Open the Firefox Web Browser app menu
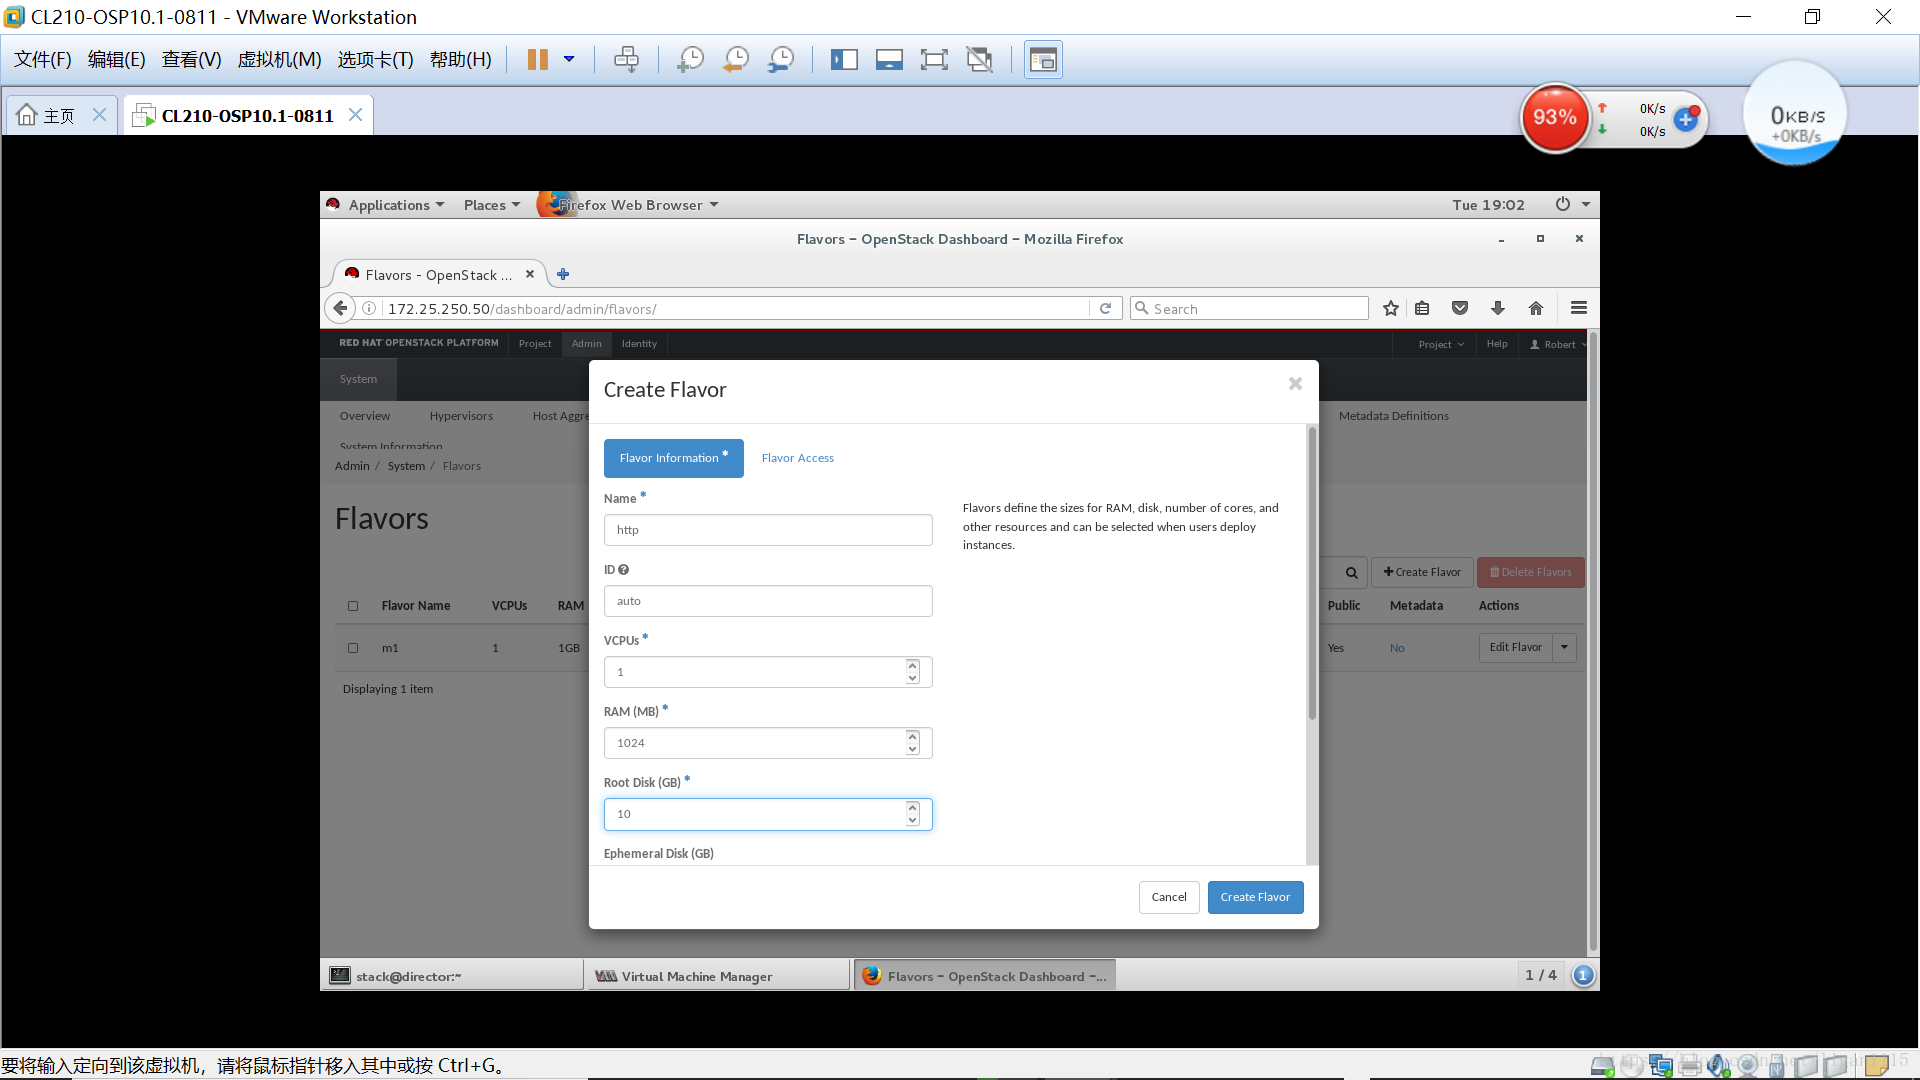This screenshot has height=1080, width=1920. [x=630, y=205]
